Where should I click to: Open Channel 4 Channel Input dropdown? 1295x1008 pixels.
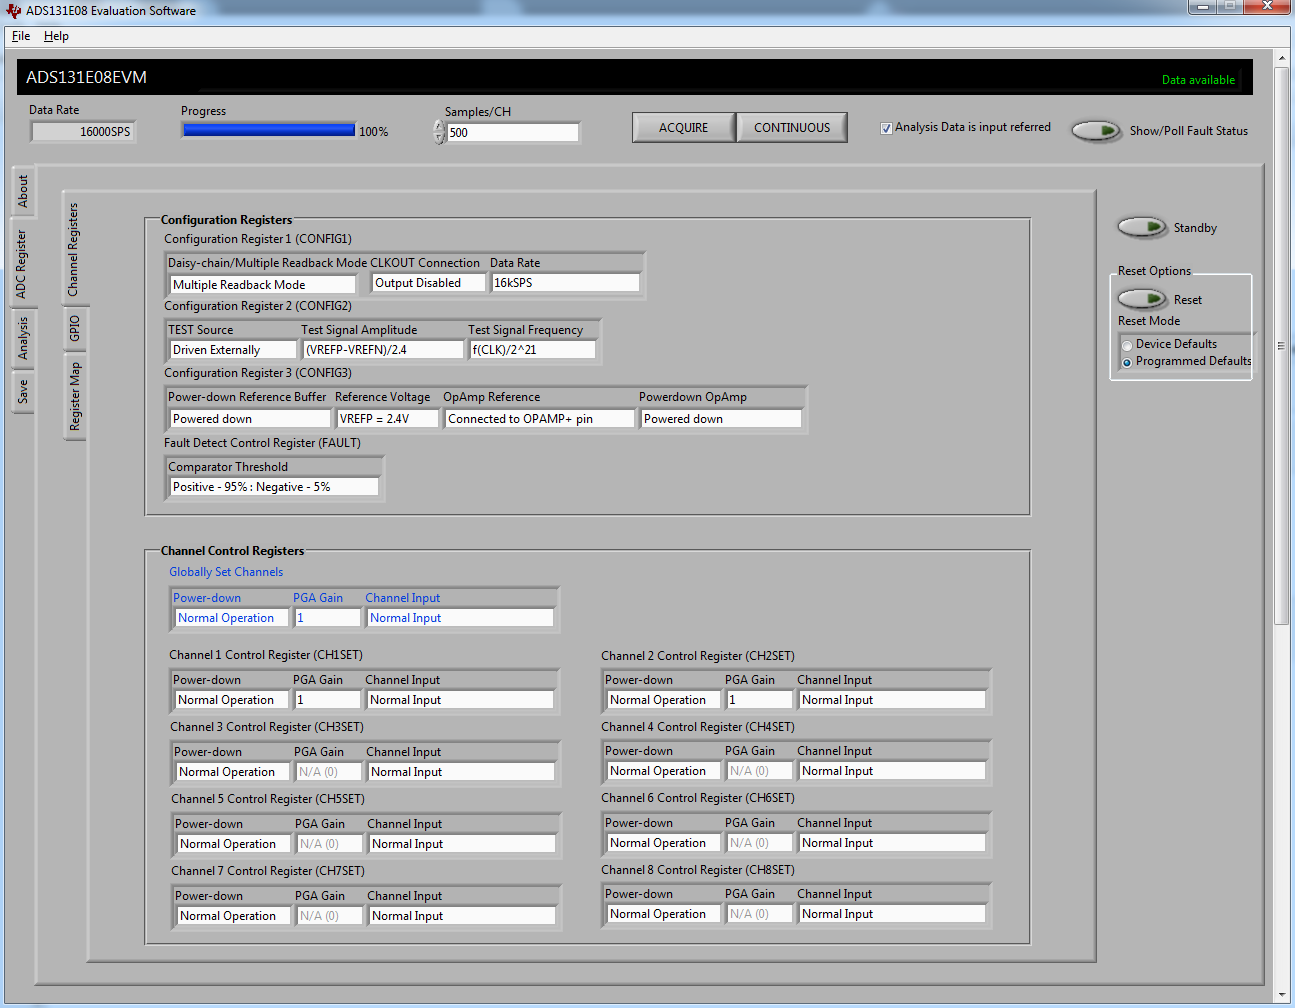point(892,771)
